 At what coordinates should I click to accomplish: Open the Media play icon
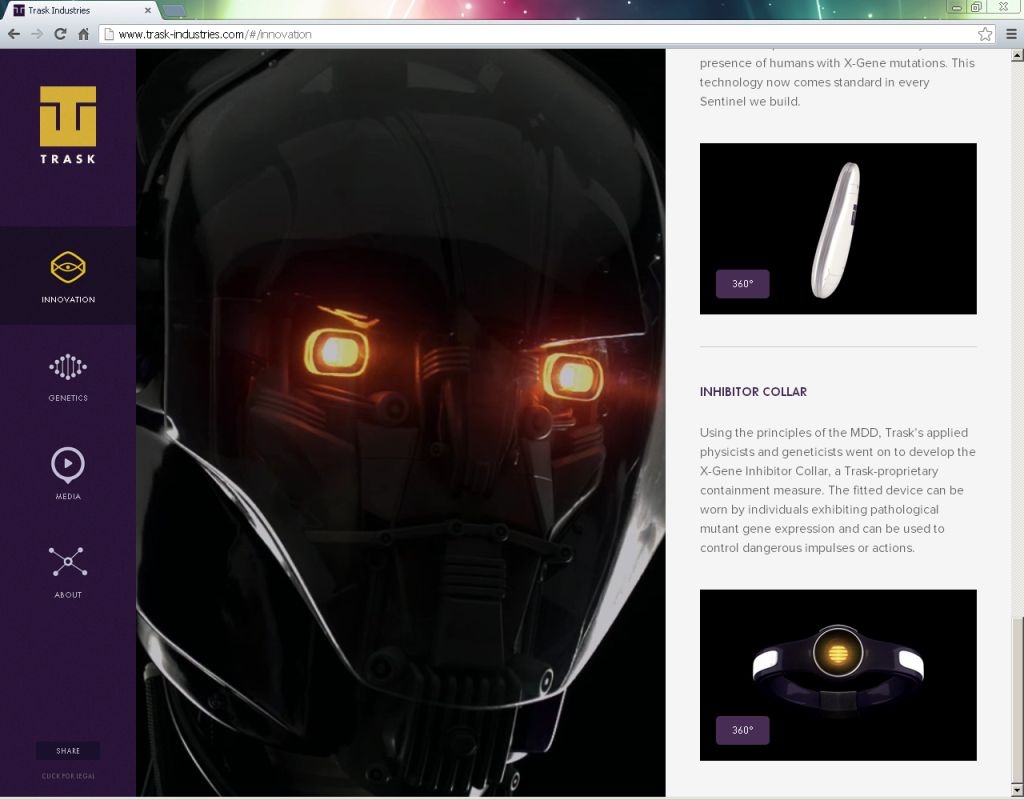pyautogui.click(x=68, y=464)
